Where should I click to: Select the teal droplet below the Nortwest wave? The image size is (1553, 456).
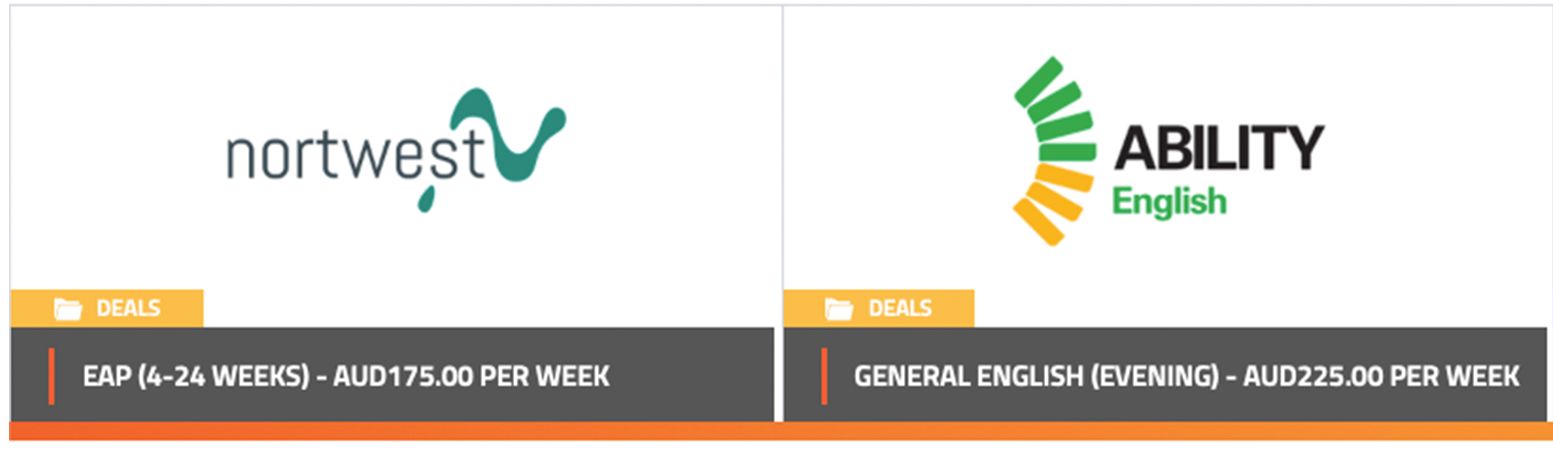pos(428,197)
